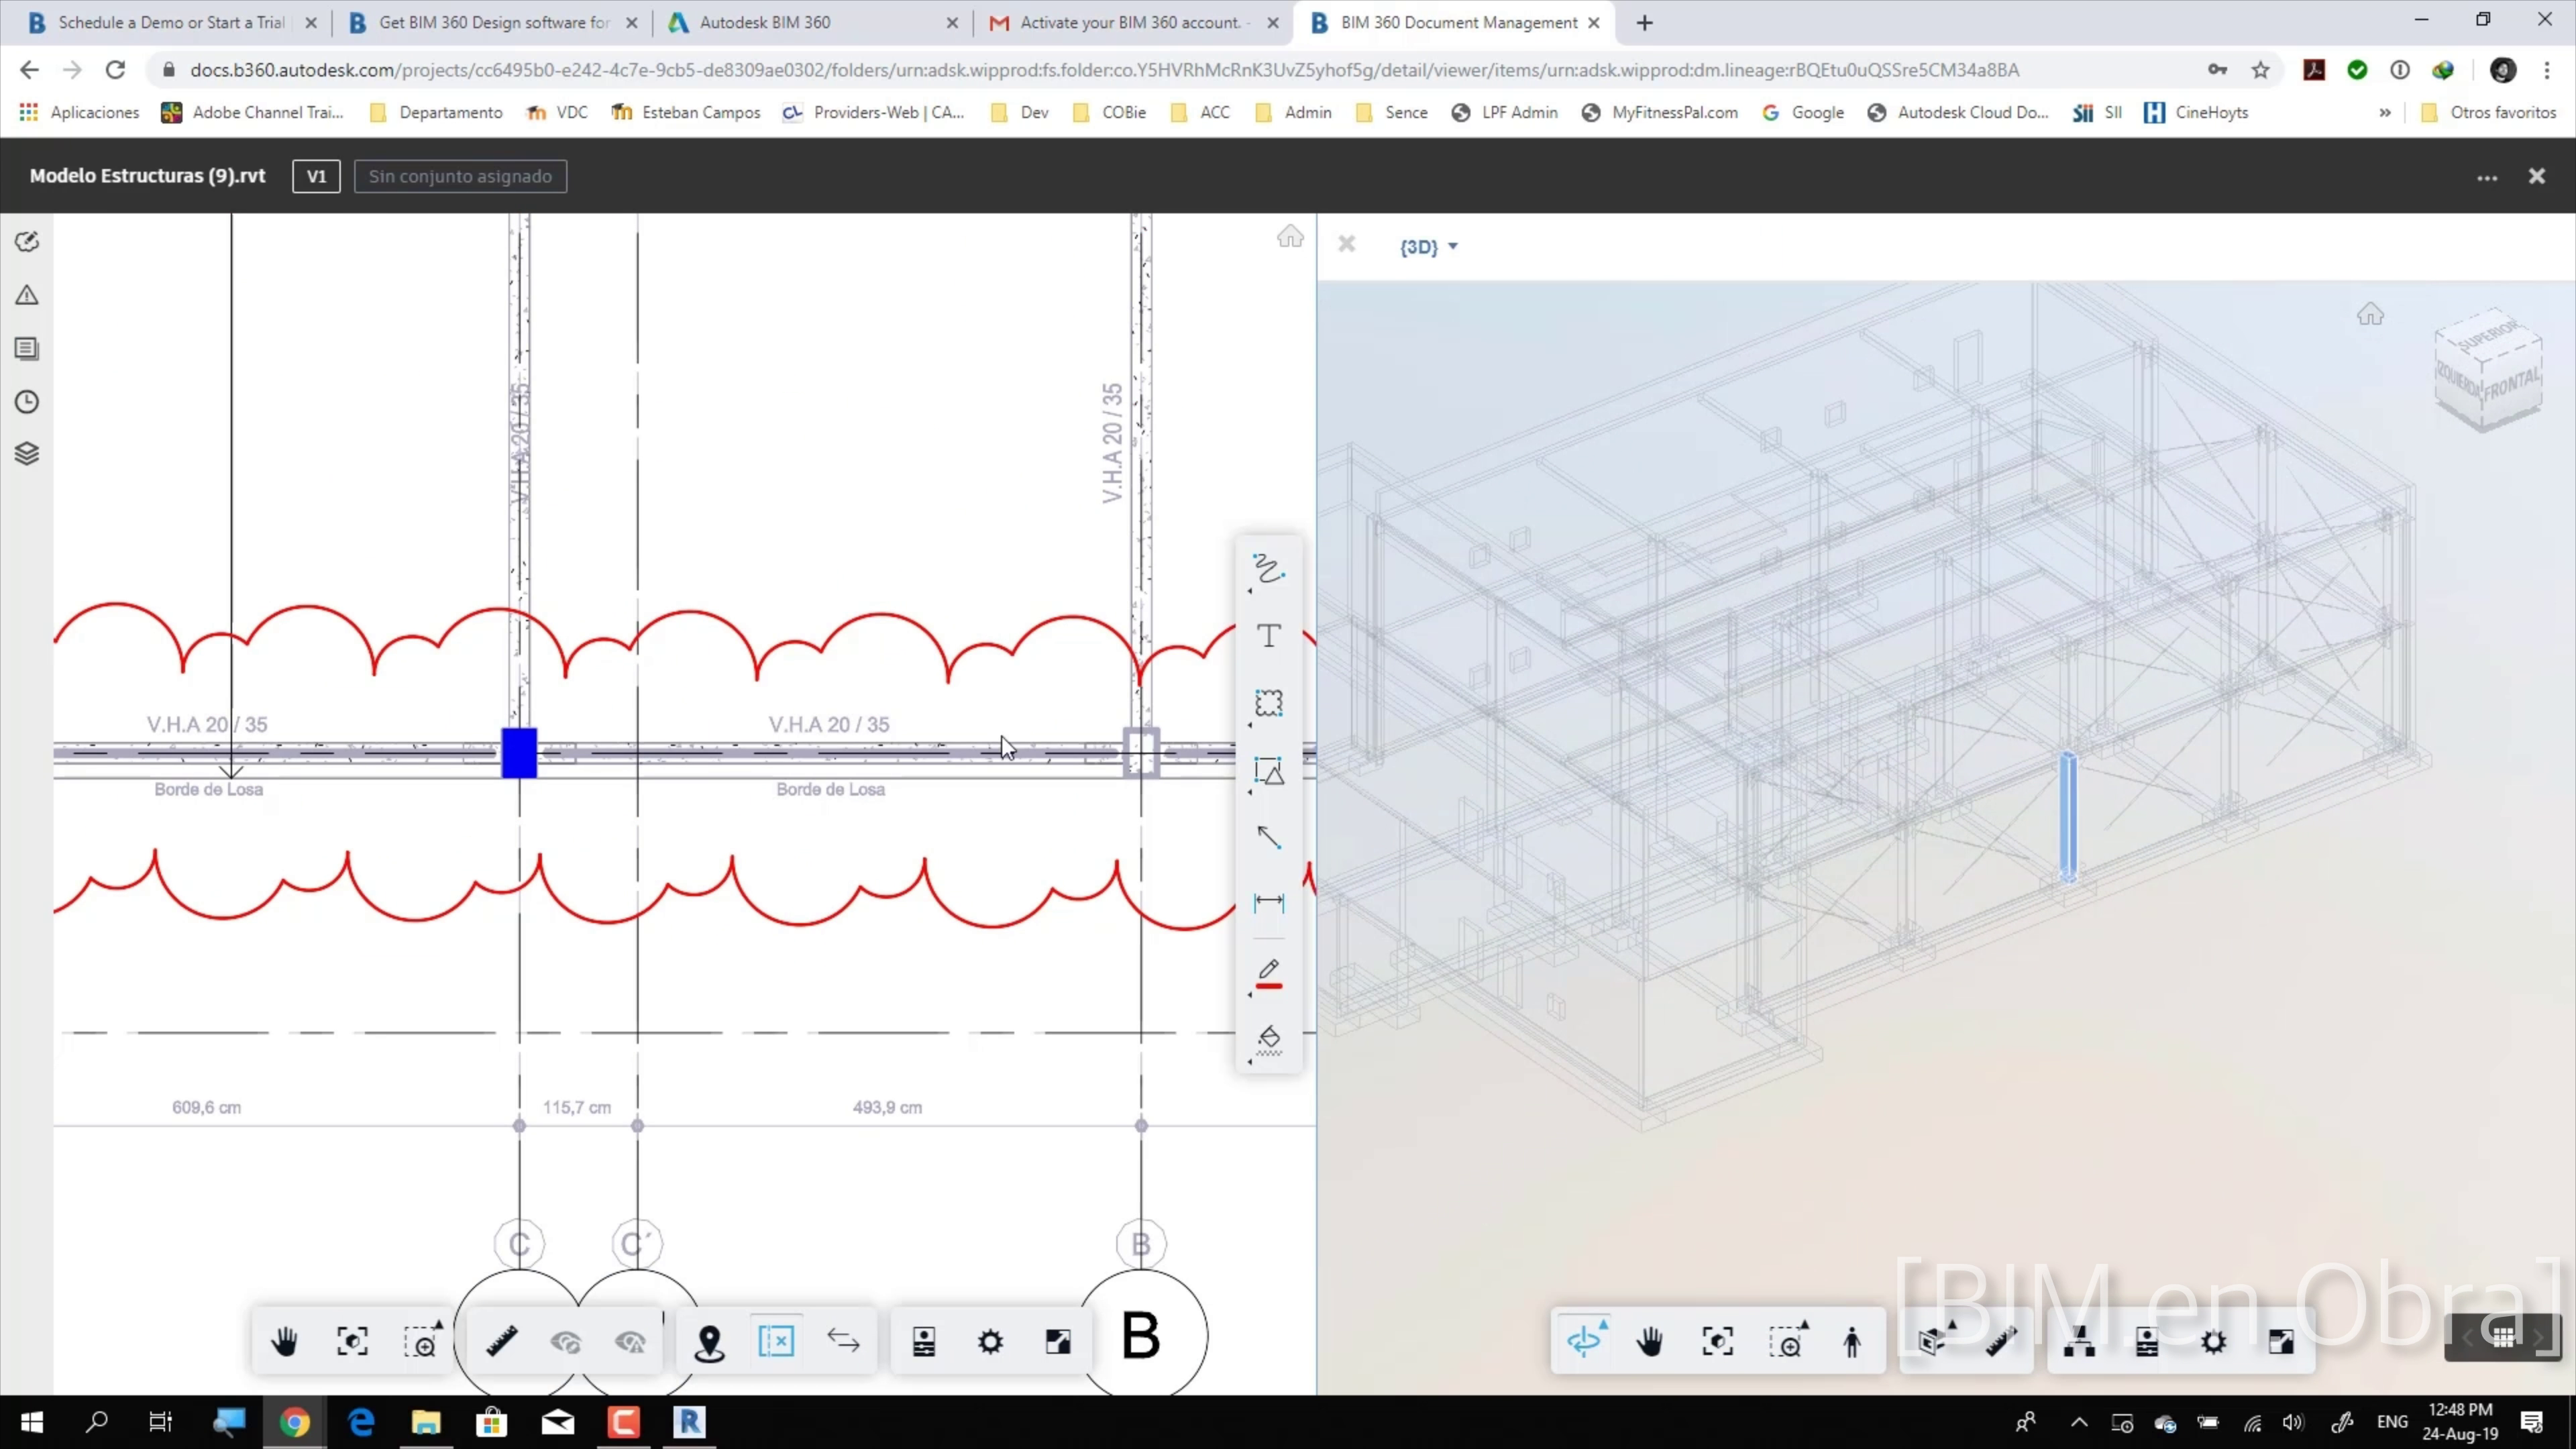
Task: Click the 'Sin conjunto asignado' button
Action: (x=460, y=176)
